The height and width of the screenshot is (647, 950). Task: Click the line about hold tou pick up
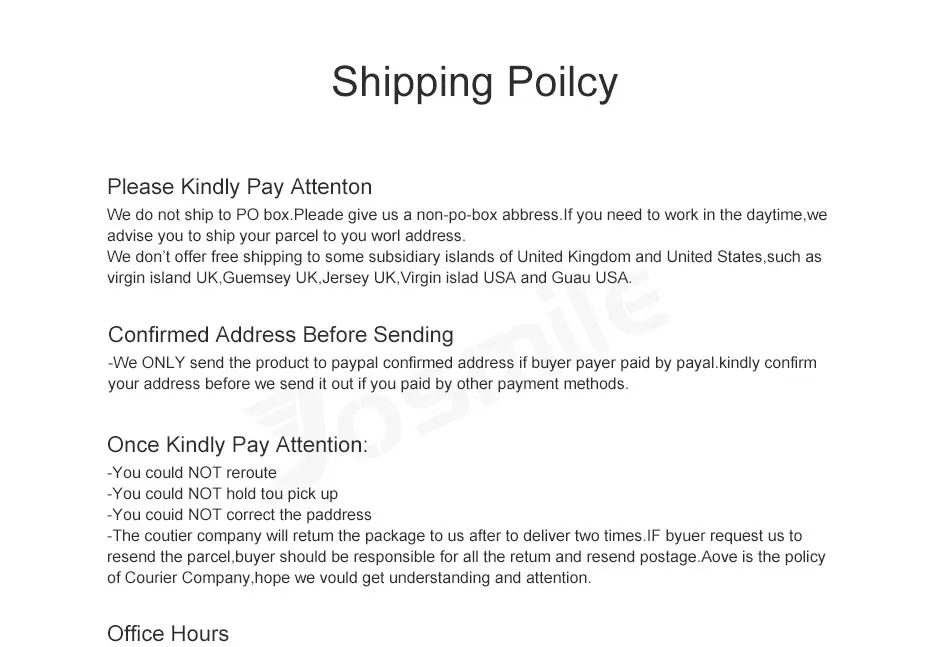pyautogui.click(x=222, y=494)
